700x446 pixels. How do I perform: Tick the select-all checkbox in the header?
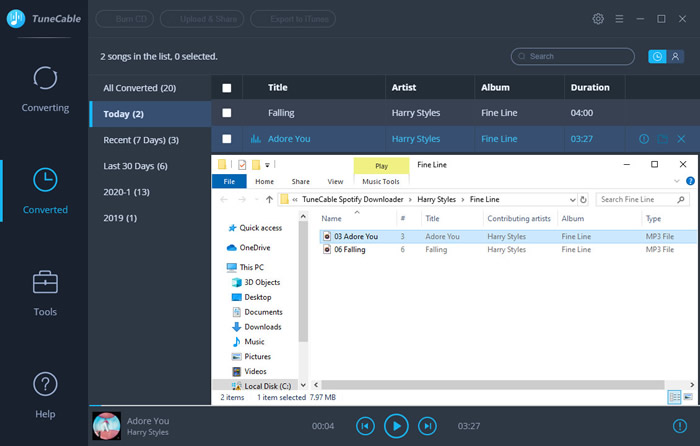(227, 88)
